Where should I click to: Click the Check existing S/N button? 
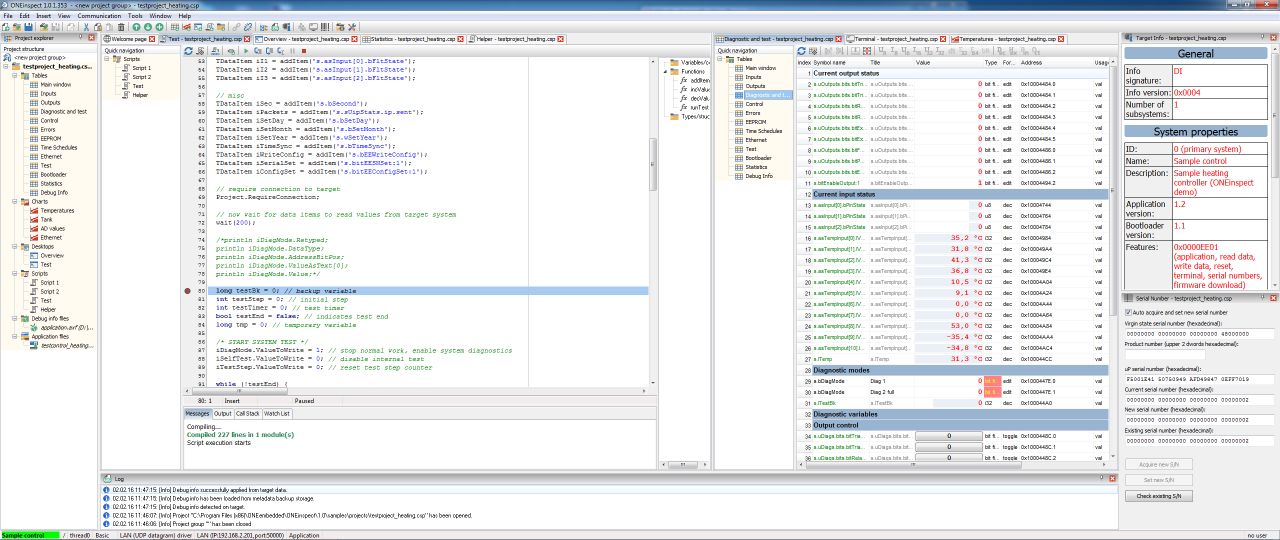pyautogui.click(x=1158, y=496)
